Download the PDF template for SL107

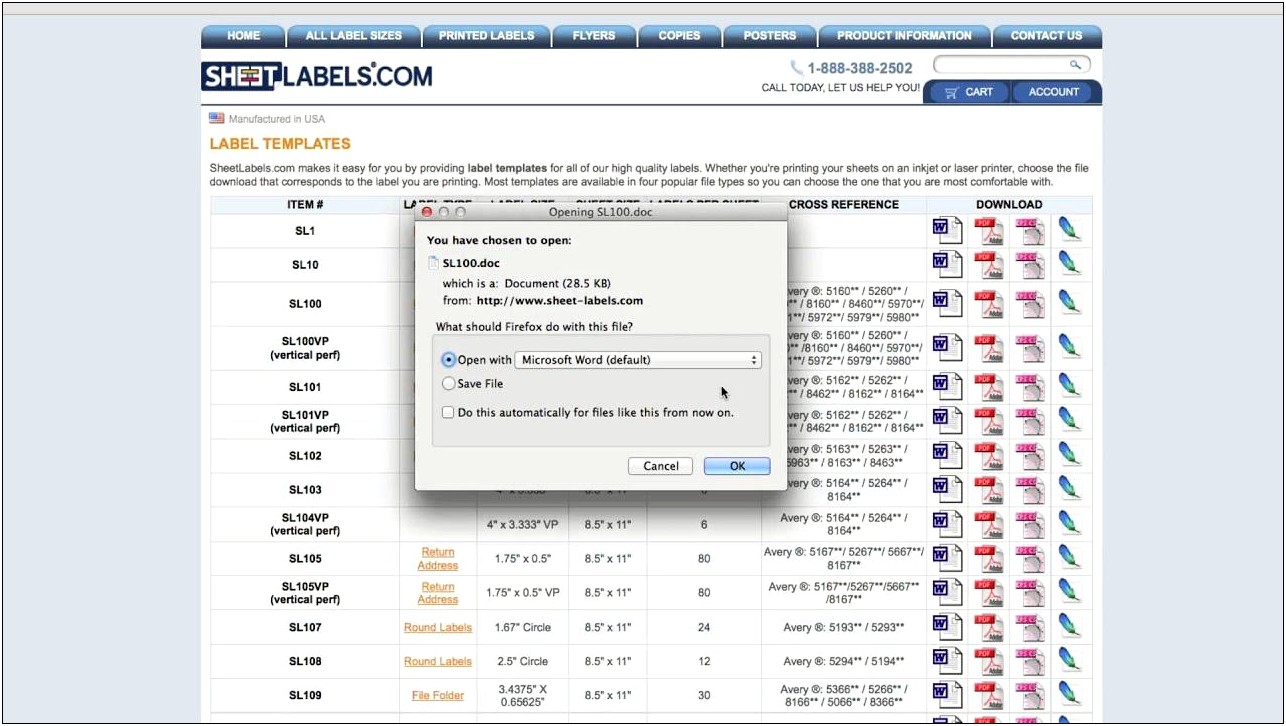(x=989, y=627)
